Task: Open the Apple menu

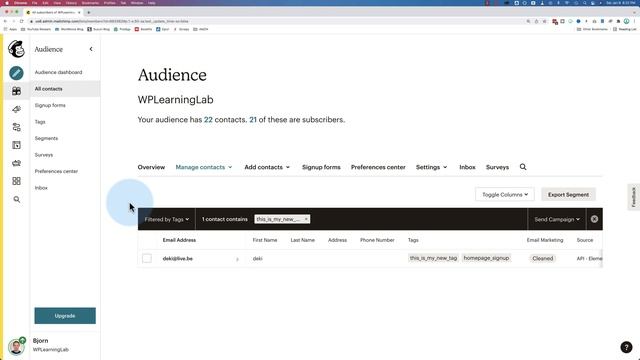Action: pyautogui.click(x=7, y=2)
